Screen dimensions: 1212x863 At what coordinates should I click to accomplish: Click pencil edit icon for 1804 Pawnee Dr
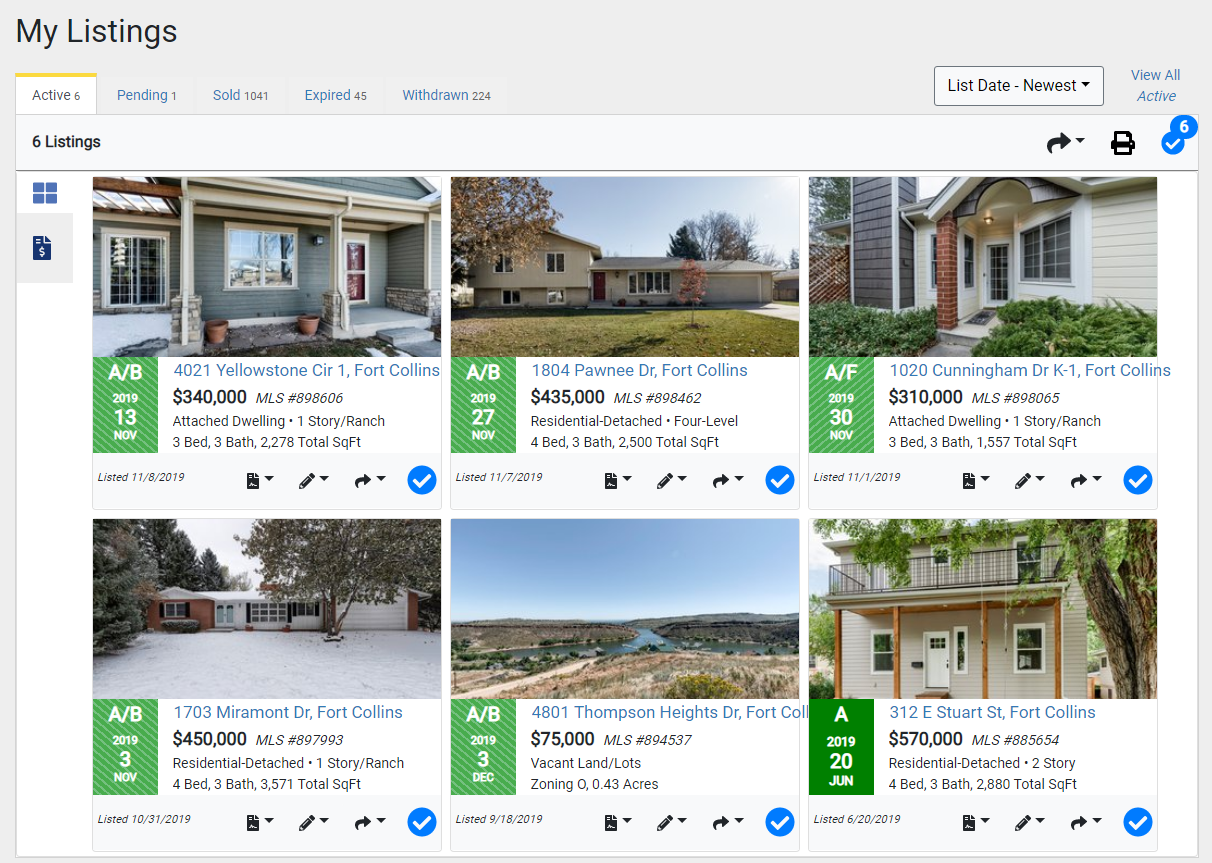[670, 480]
